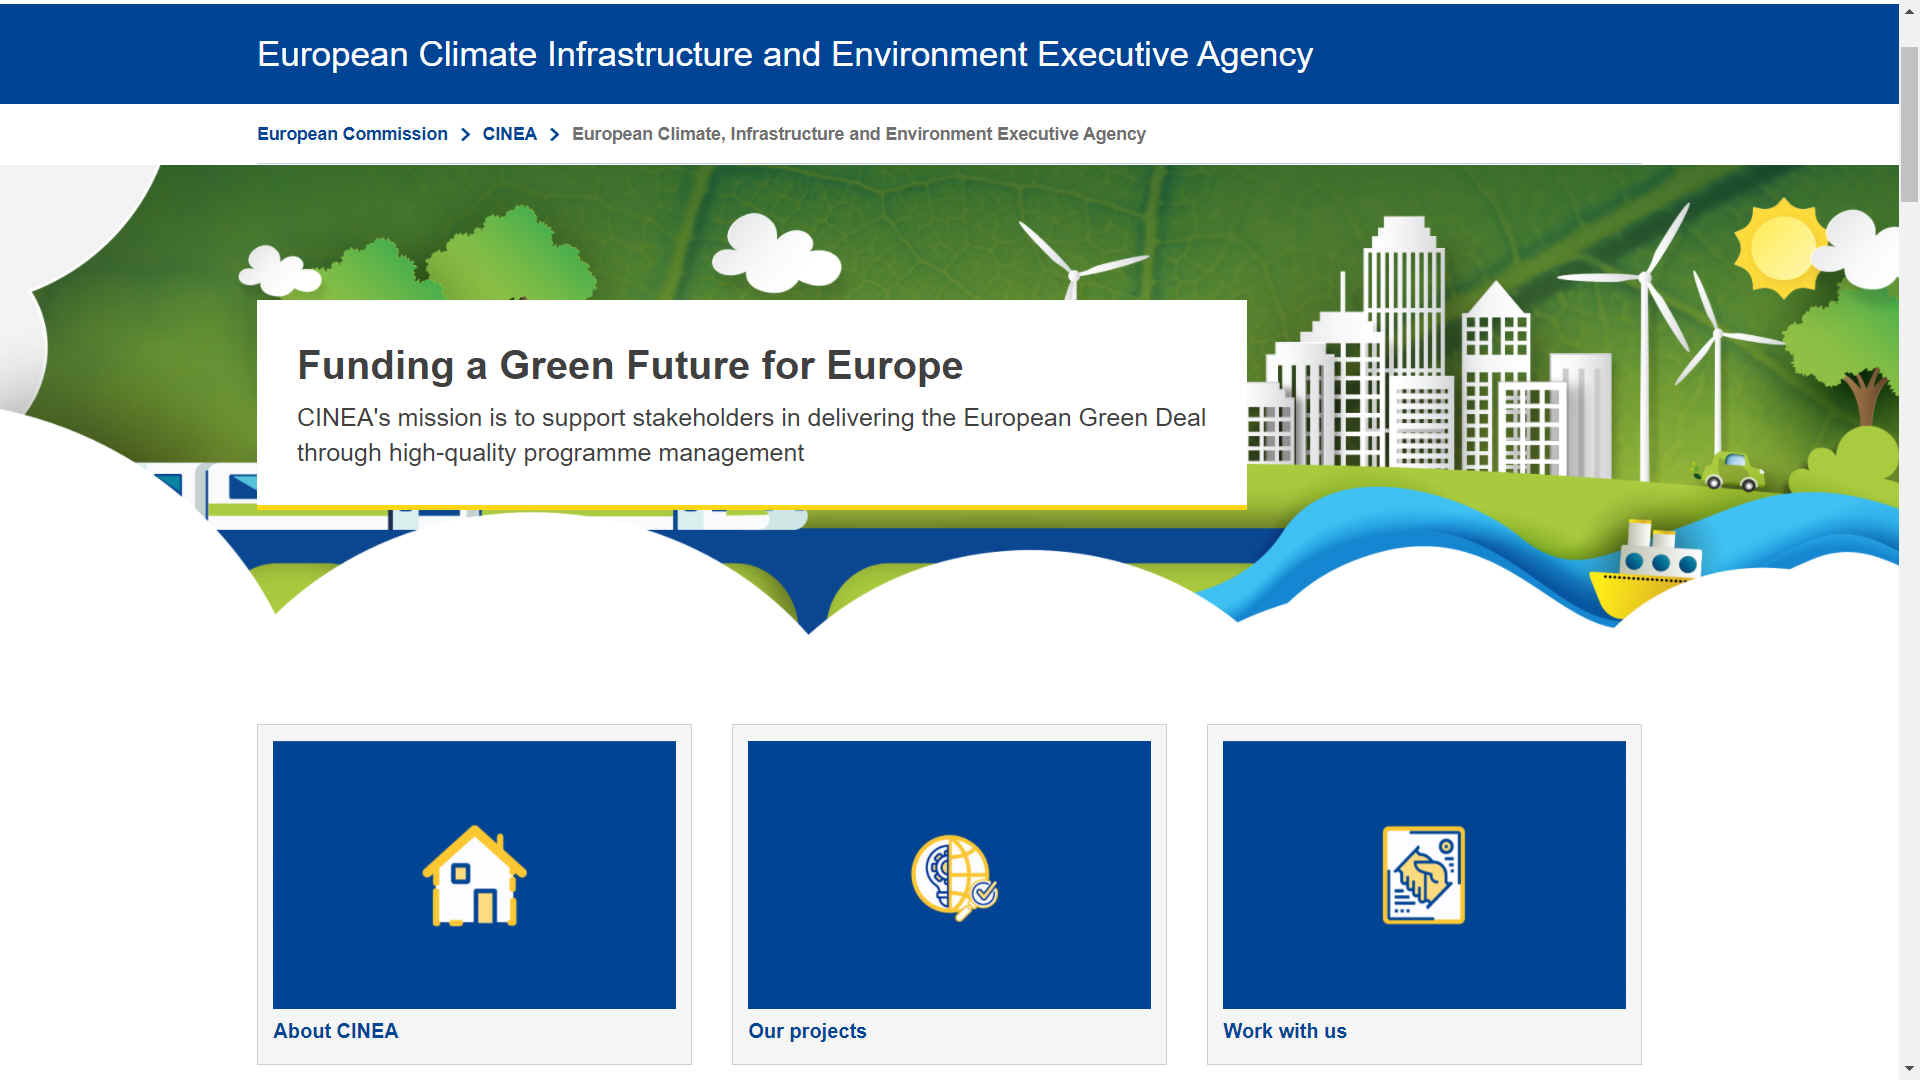Click the current page breadcrumb text
The height and width of the screenshot is (1080, 1920).
(x=858, y=134)
